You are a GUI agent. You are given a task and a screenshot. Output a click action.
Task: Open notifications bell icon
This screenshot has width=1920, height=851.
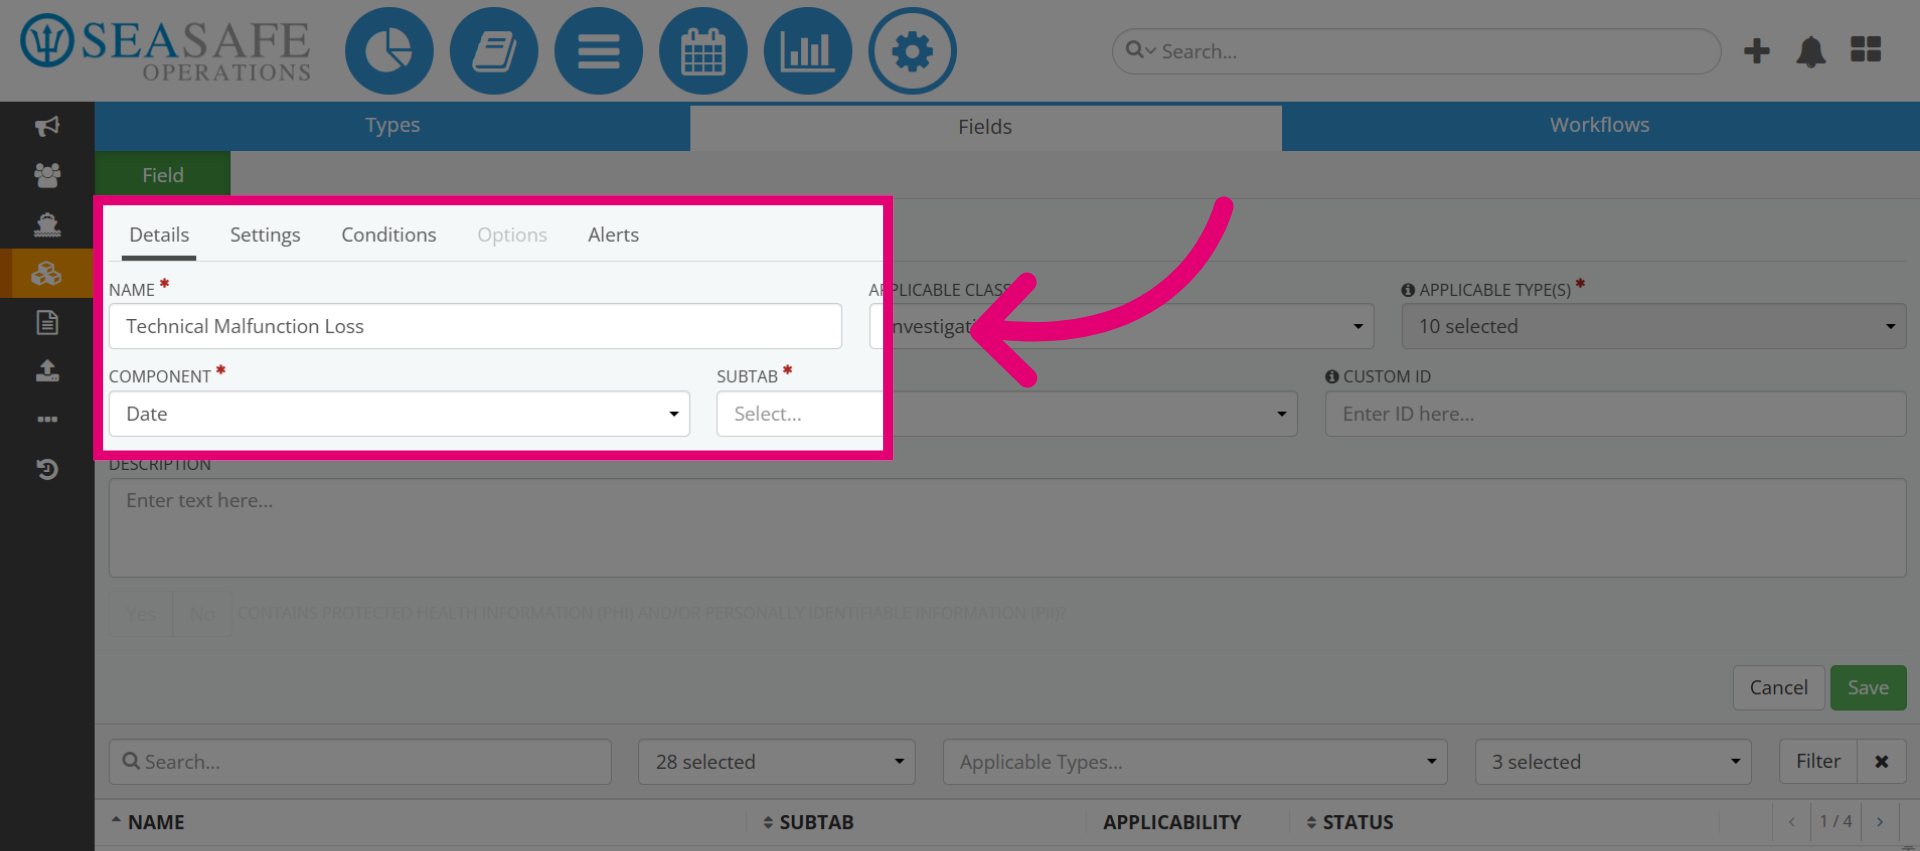(x=1811, y=51)
